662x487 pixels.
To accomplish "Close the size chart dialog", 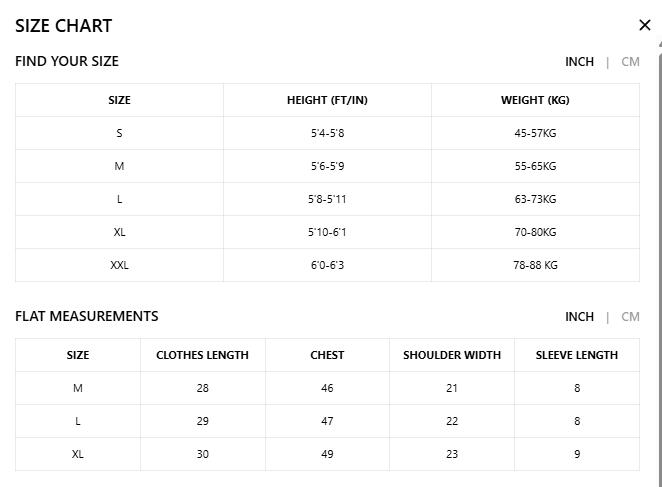I will click(x=645, y=25).
